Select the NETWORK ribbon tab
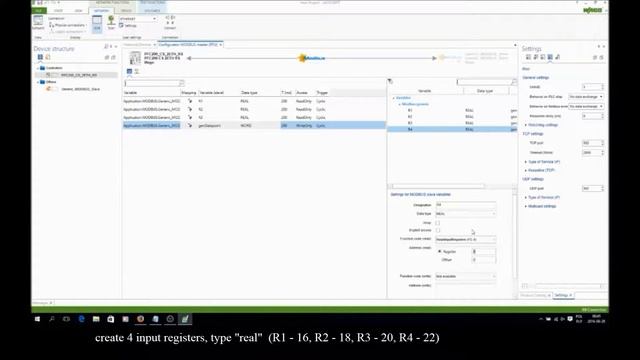This screenshot has height=360, width=640. (101, 10)
